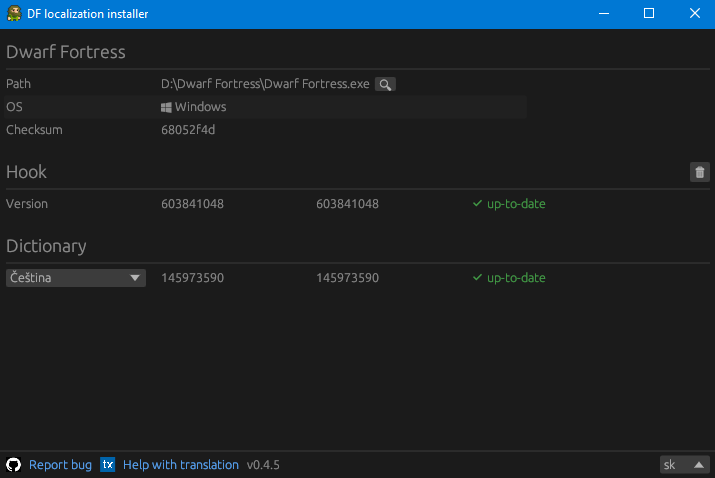The image size is (715, 478).
Task: Click the browse magnifier icon next to Path
Action: tap(385, 85)
